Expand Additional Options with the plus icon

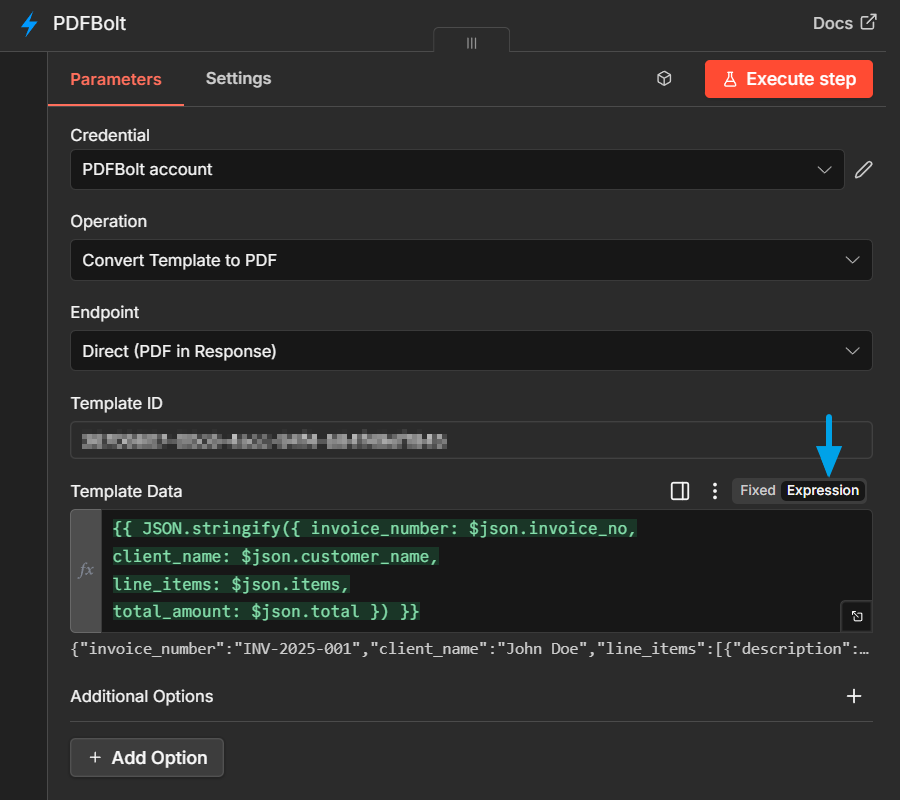pos(854,695)
